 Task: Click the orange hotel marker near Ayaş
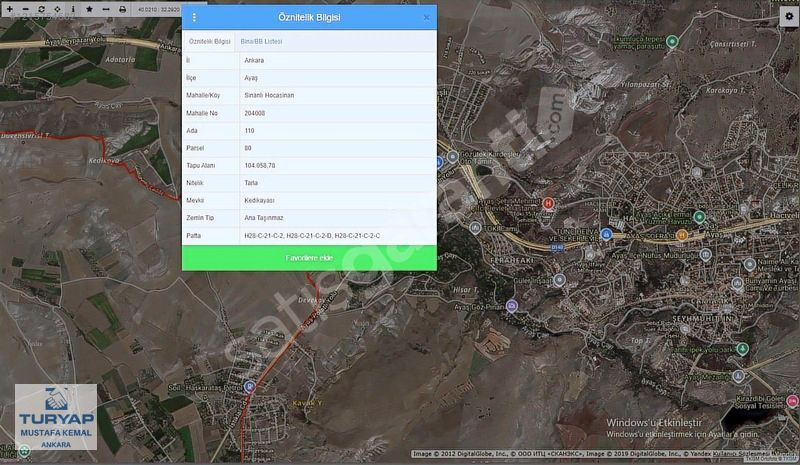681,235
